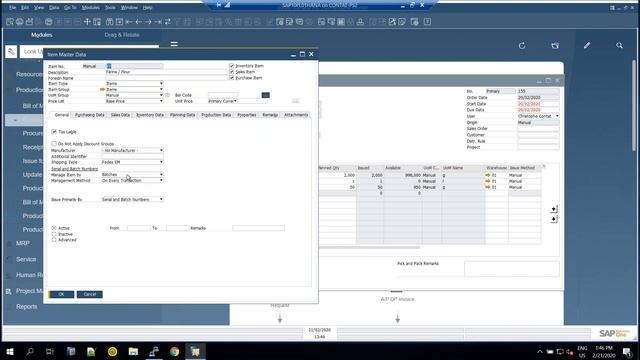The width and height of the screenshot is (640, 360).
Task: Select the Advanced radio button
Action: click(x=54, y=240)
